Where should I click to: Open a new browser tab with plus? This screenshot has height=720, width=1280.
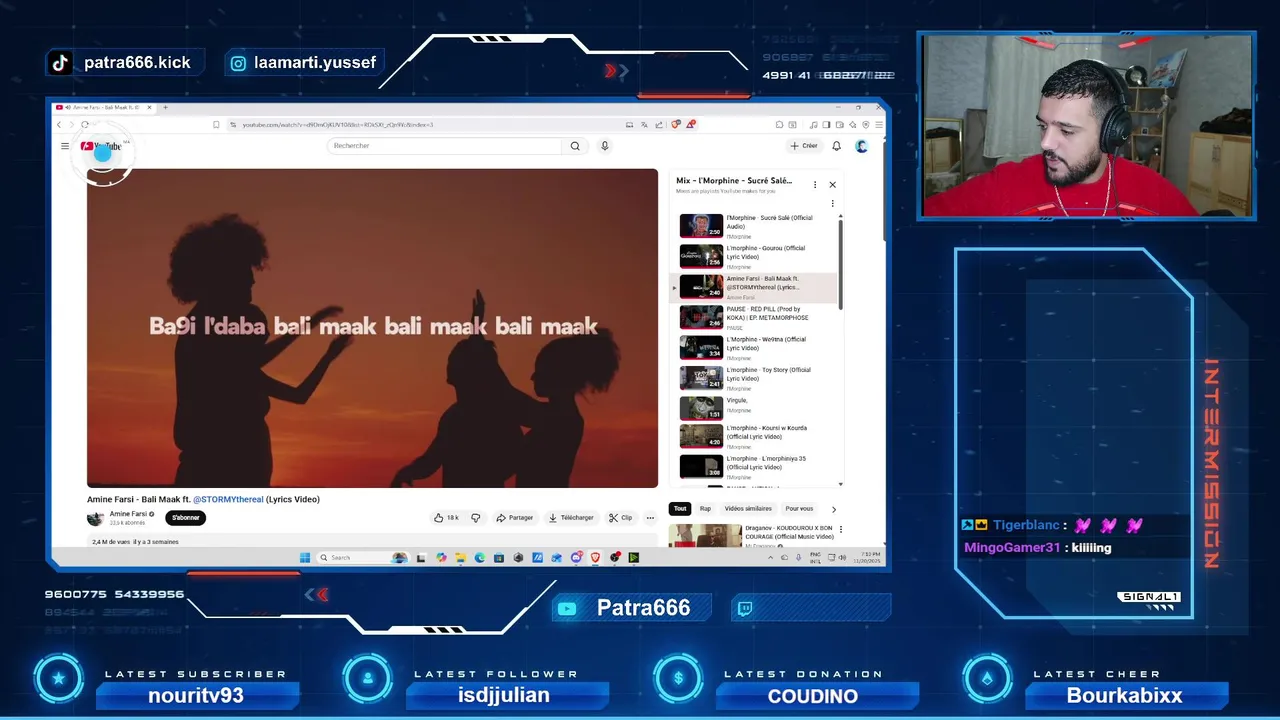pos(165,107)
